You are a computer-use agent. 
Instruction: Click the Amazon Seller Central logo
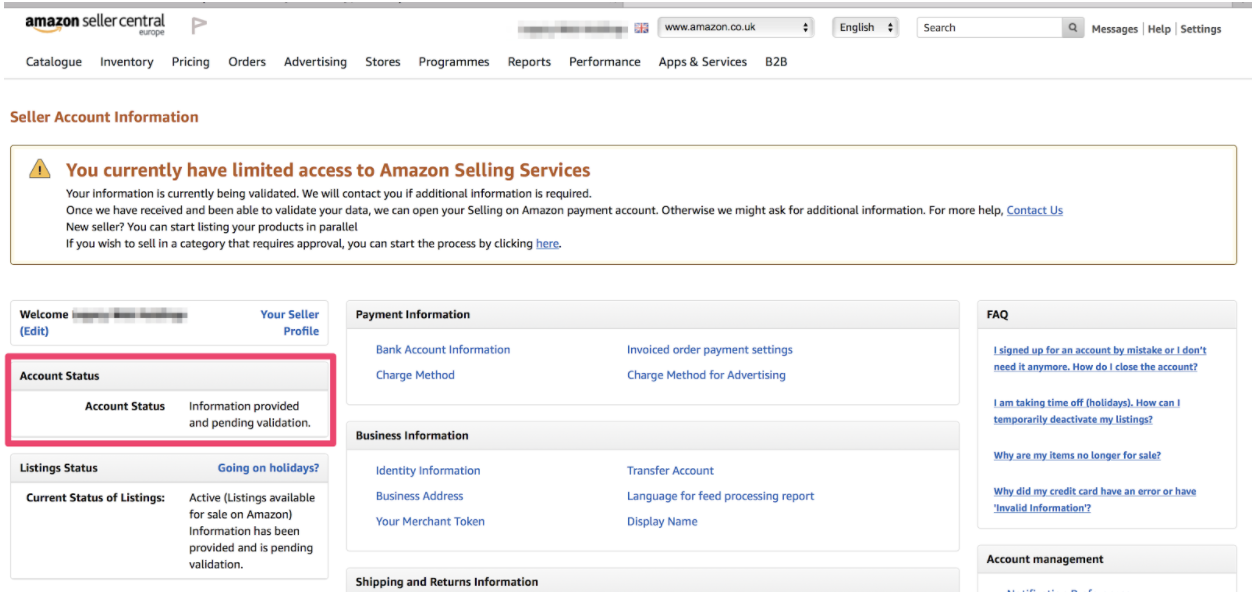(95, 24)
